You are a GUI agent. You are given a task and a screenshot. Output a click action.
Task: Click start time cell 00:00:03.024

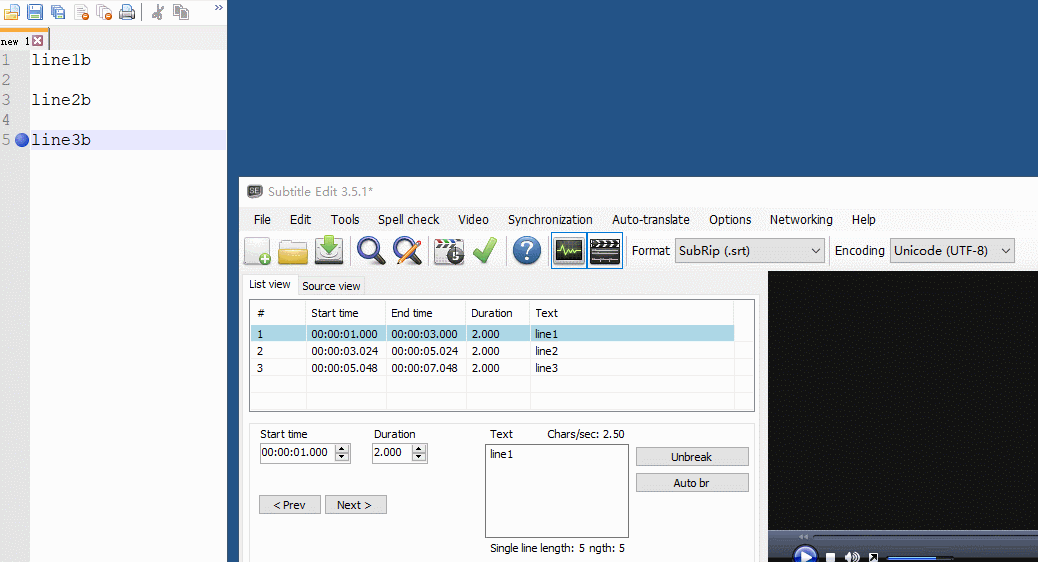click(345, 351)
